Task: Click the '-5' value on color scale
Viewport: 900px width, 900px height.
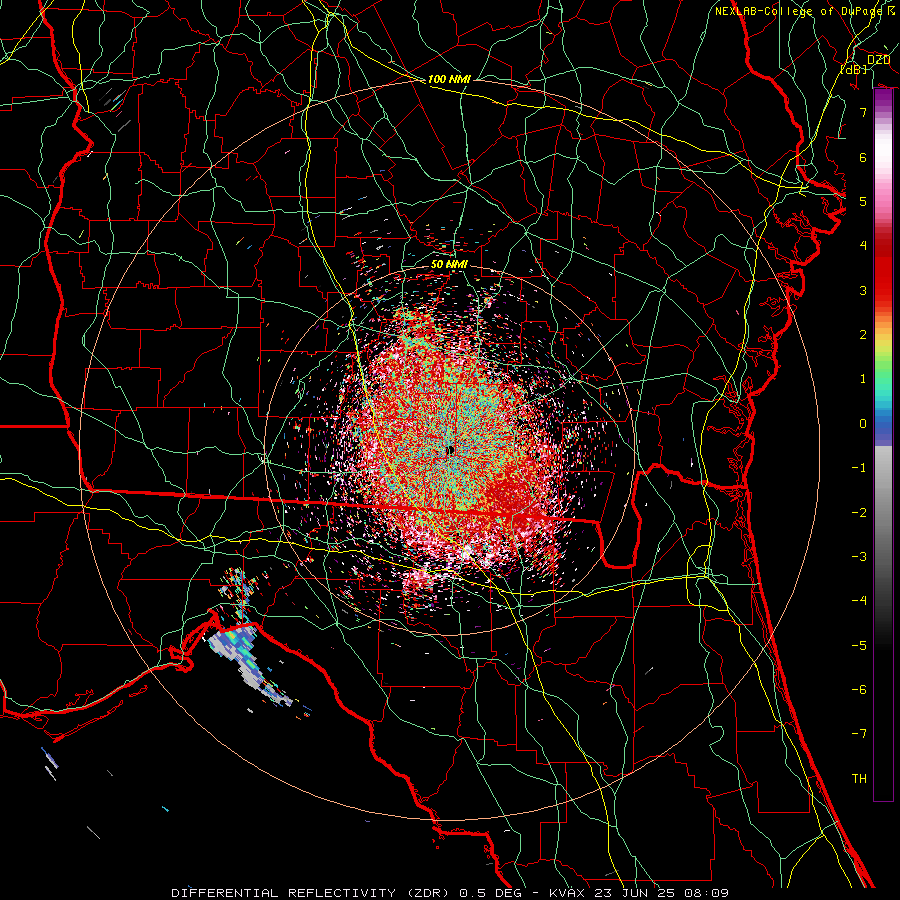Action: coord(859,646)
